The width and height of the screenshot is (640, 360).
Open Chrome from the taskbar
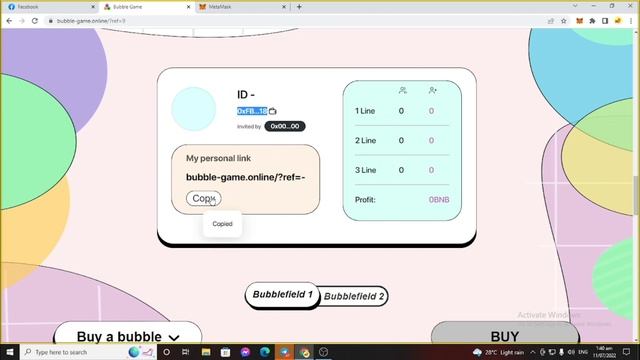304,352
